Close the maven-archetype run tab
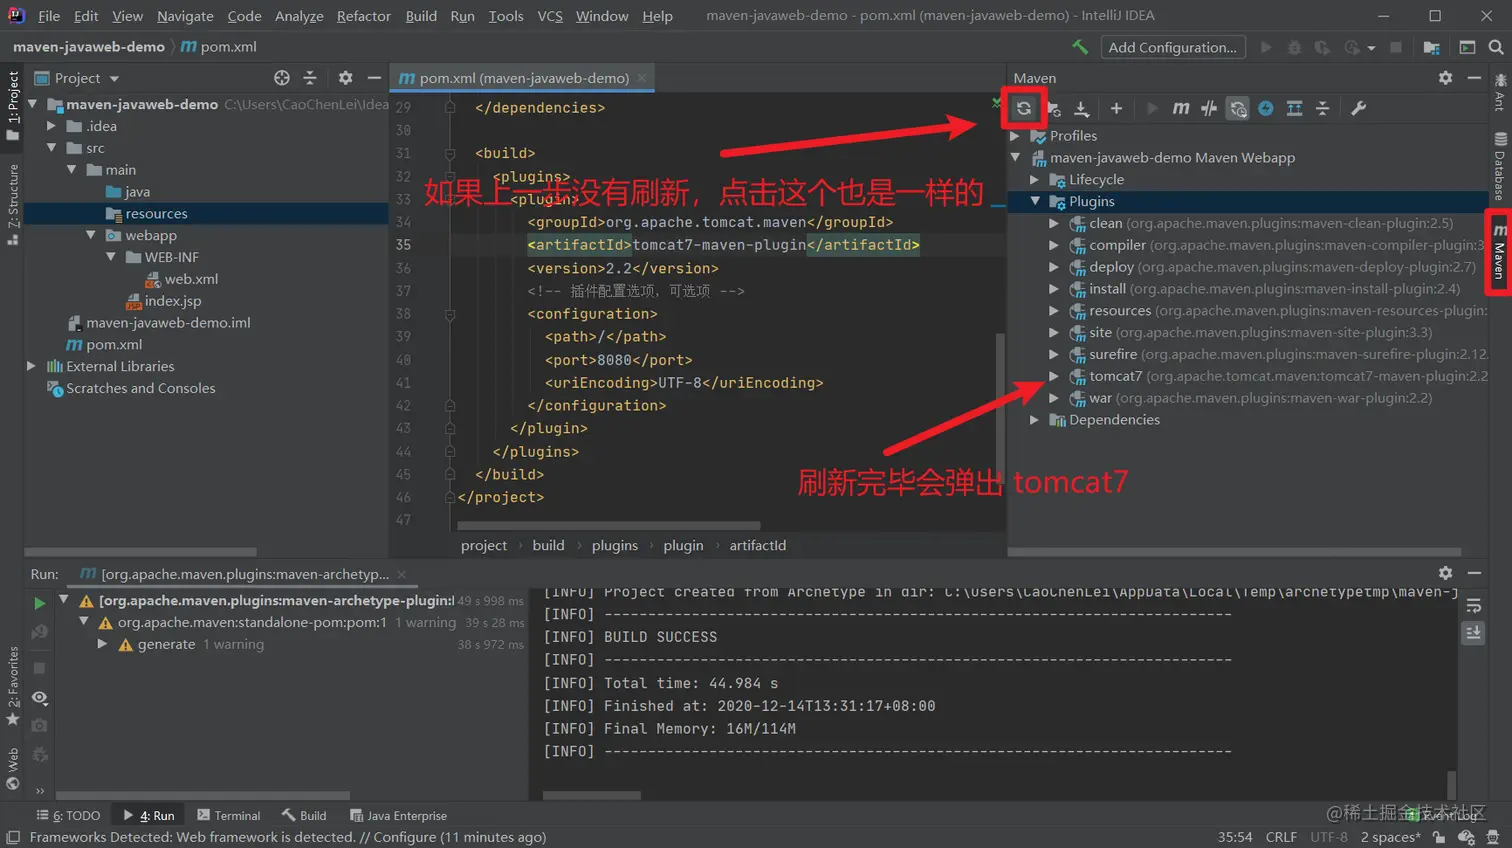Viewport: 1512px width, 848px height. click(x=401, y=574)
